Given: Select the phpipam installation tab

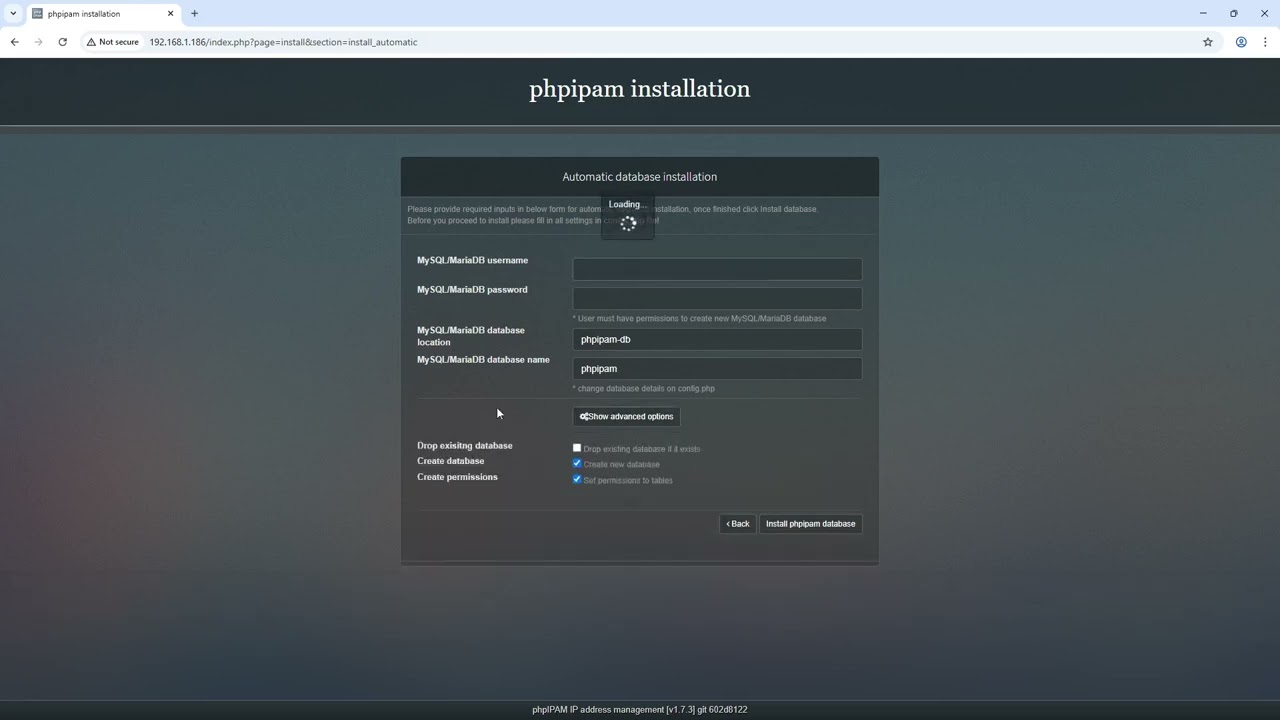Looking at the screenshot, I should (102, 14).
